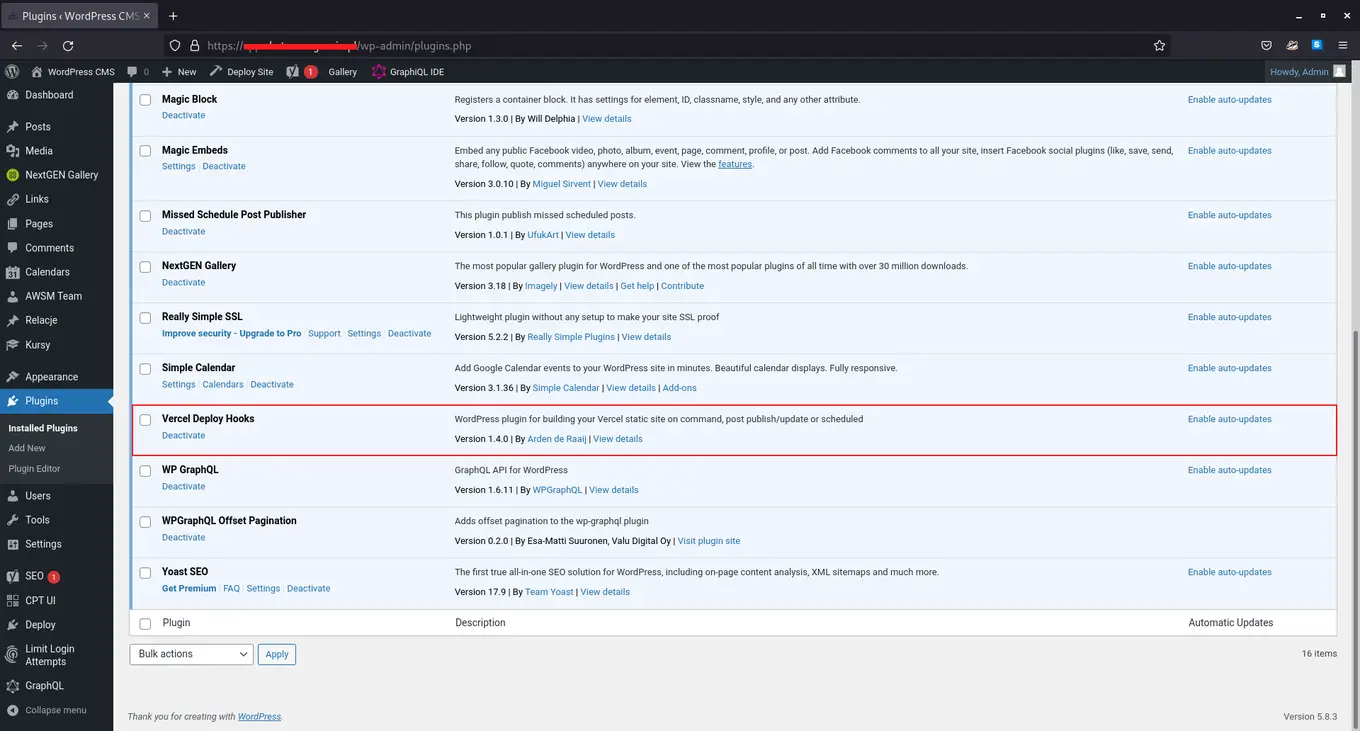Open the New menu in the admin bar

click(178, 71)
